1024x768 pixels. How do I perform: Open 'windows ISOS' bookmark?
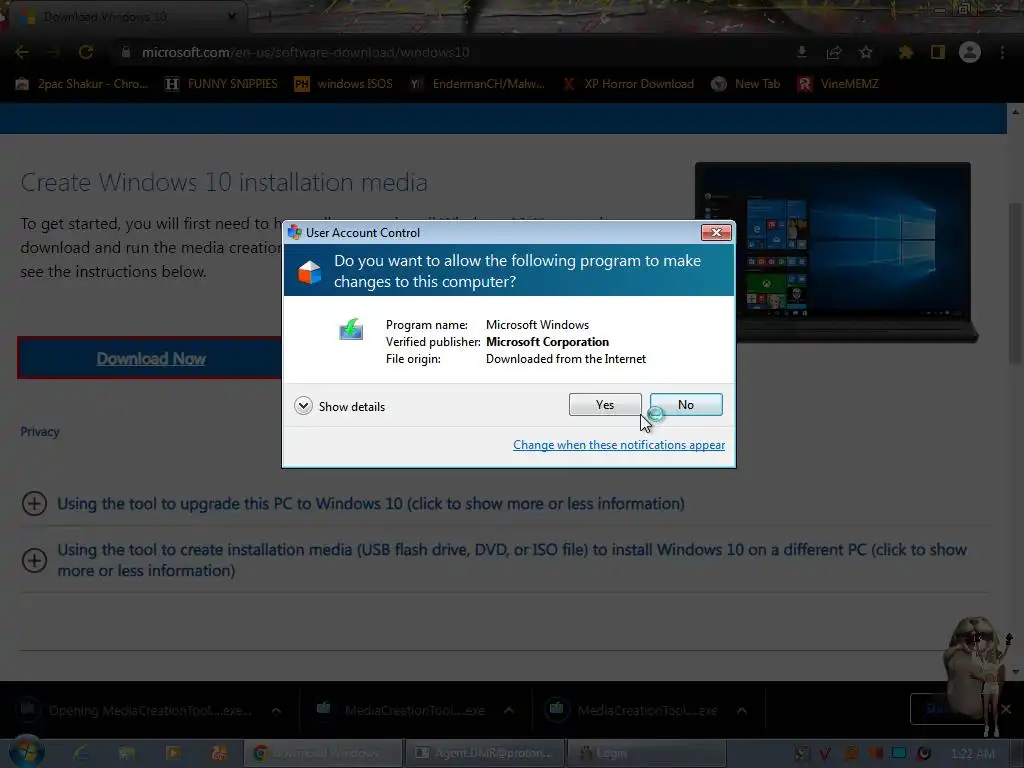(x=344, y=84)
